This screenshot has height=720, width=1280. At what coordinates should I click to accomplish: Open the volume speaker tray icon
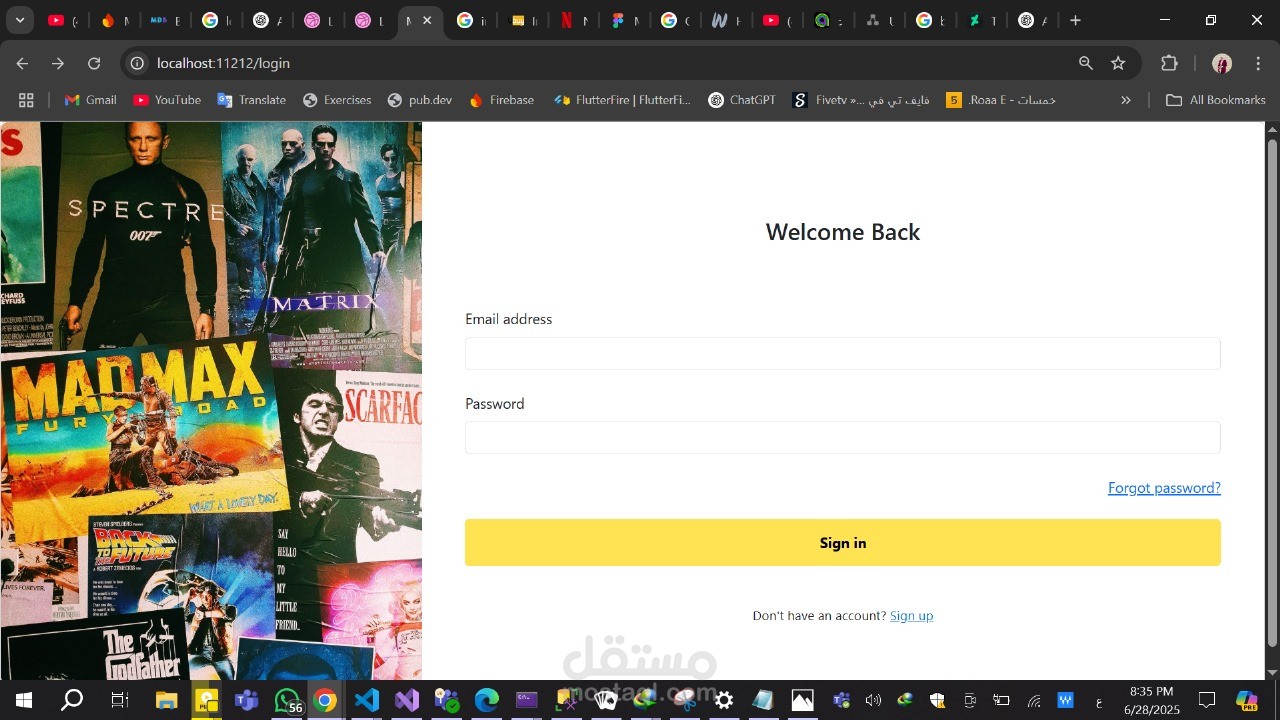click(873, 700)
